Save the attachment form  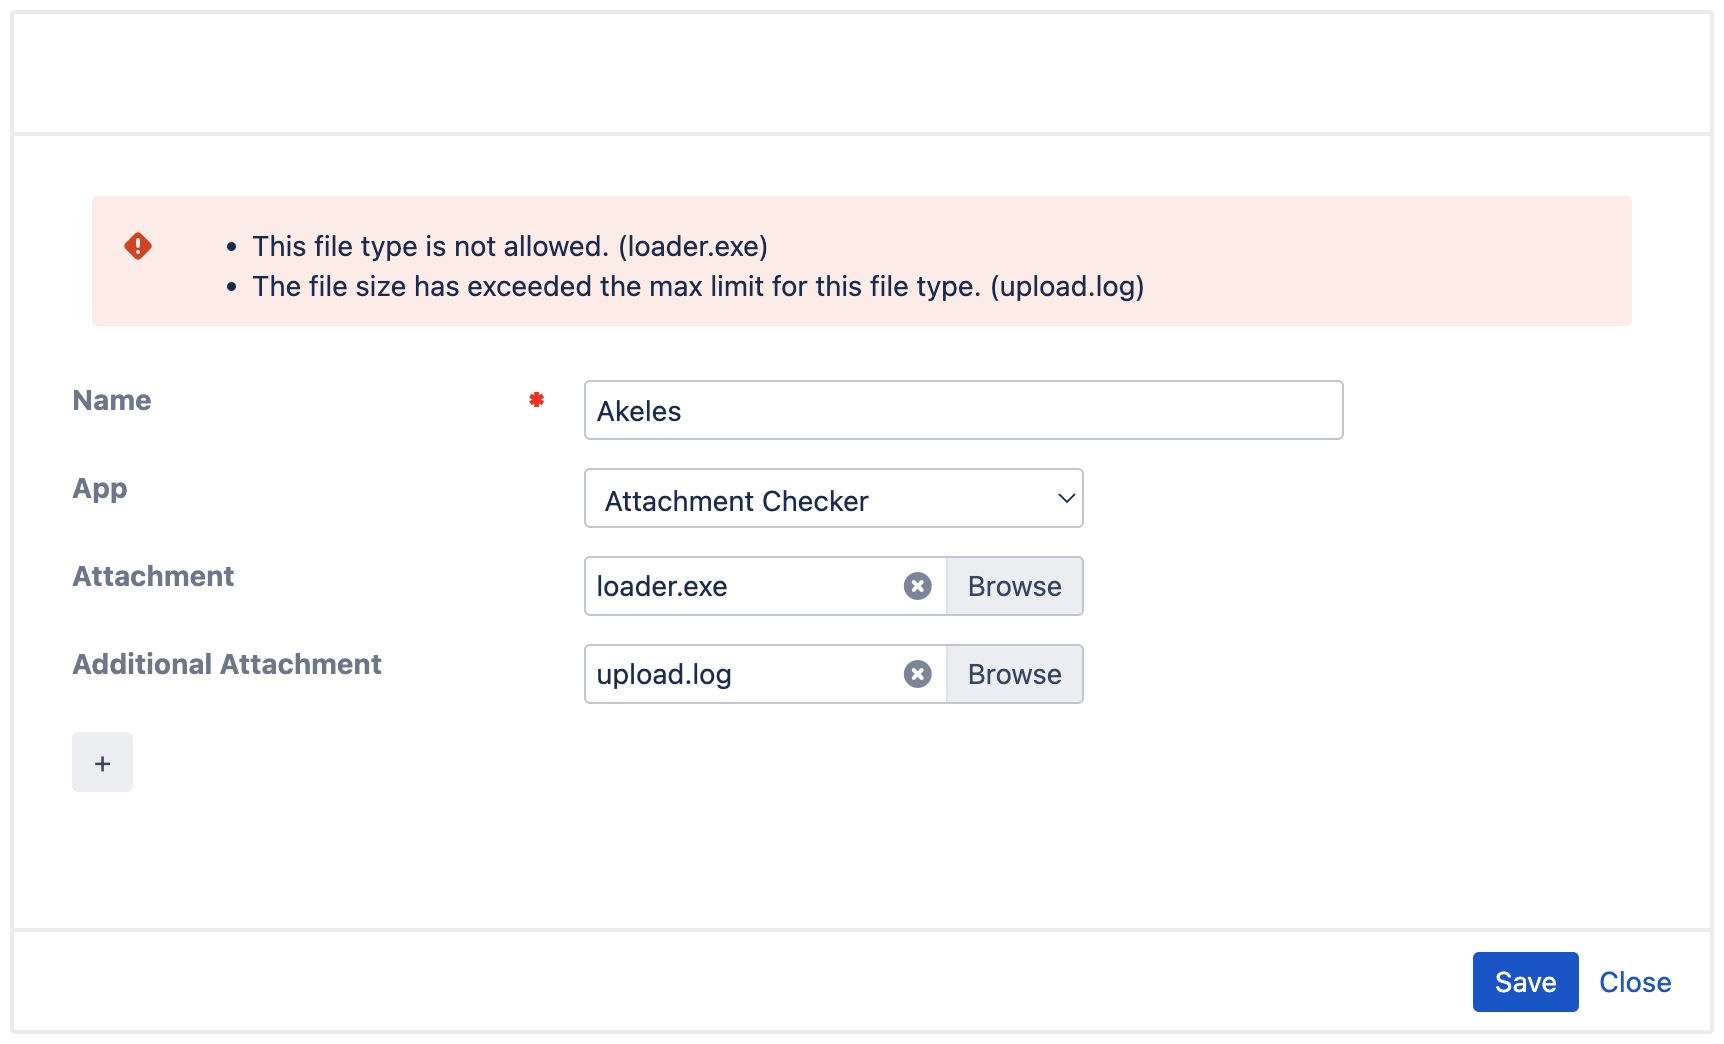tap(1524, 981)
